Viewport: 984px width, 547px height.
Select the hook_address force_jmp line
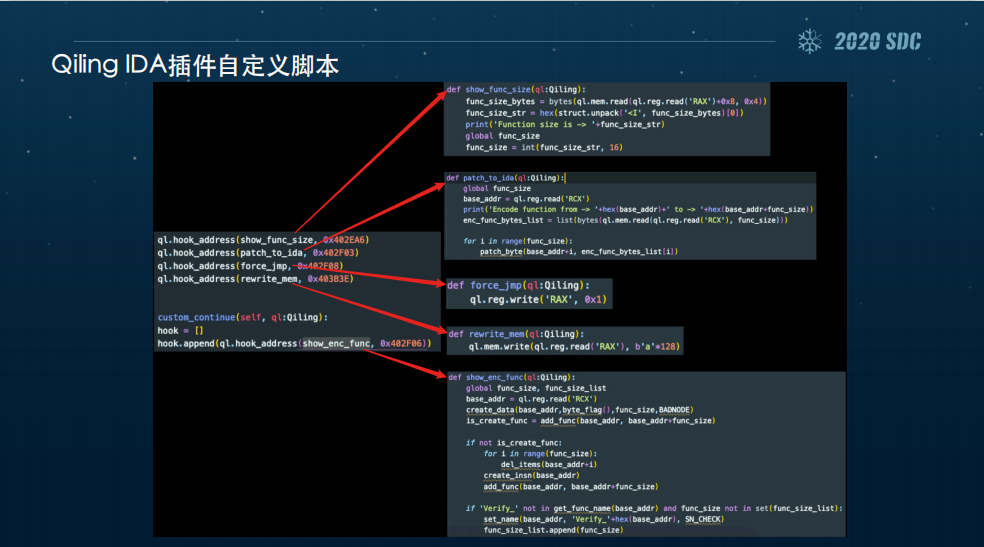[250, 266]
